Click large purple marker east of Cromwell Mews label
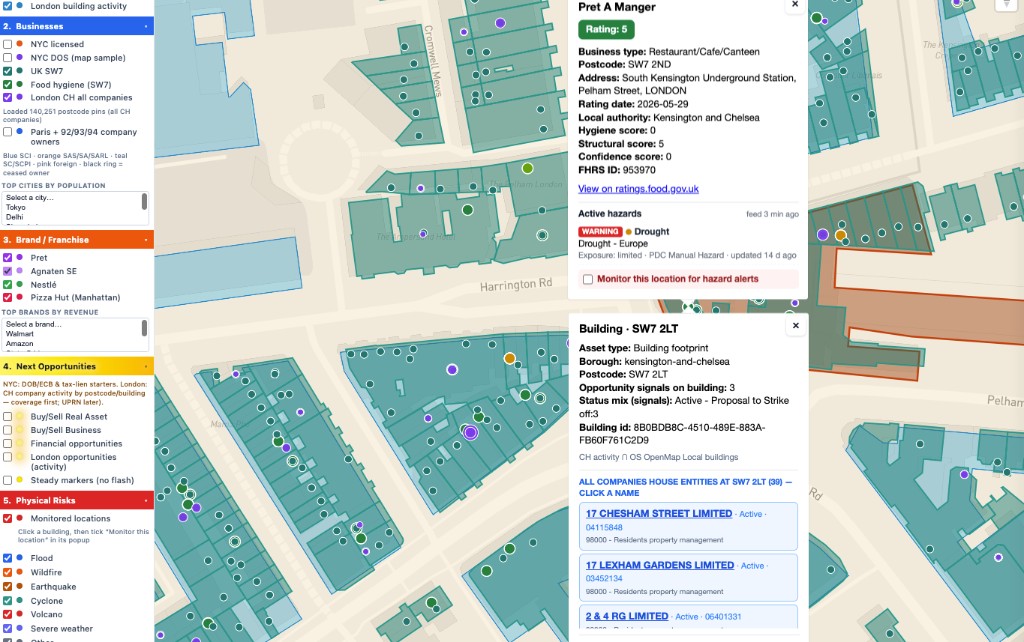 (x=500, y=23)
